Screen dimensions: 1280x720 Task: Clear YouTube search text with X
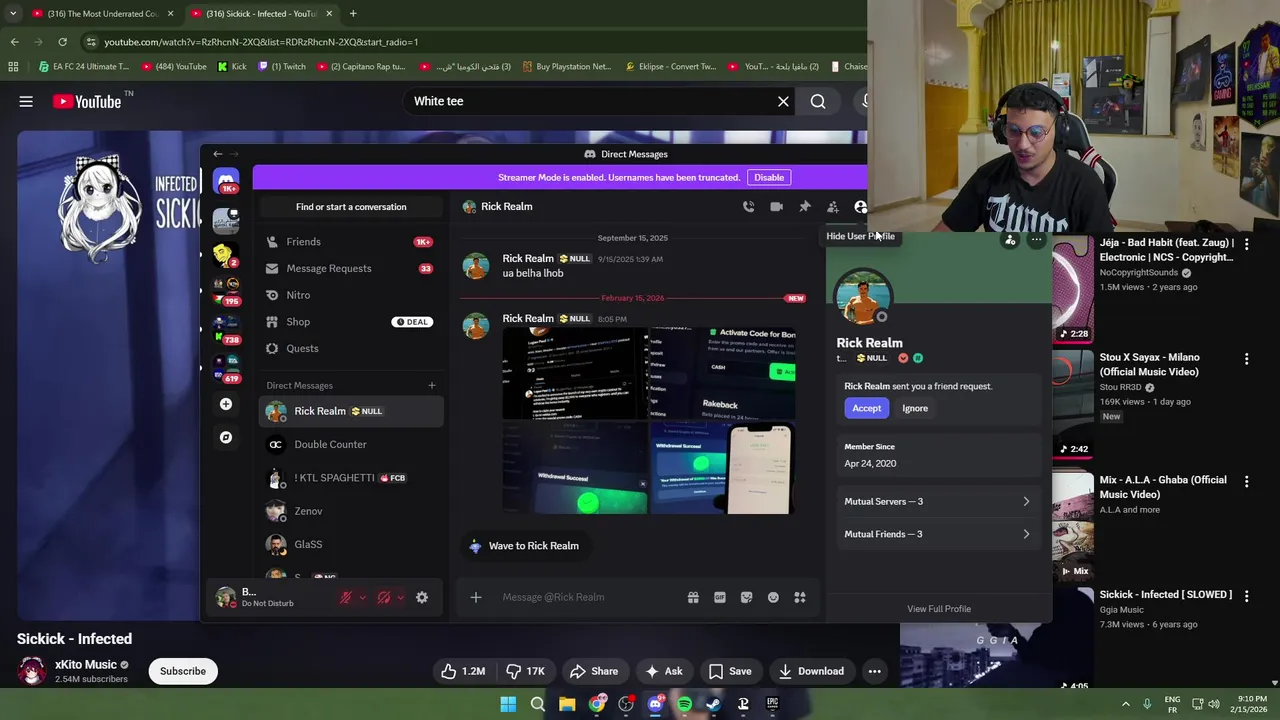click(783, 101)
